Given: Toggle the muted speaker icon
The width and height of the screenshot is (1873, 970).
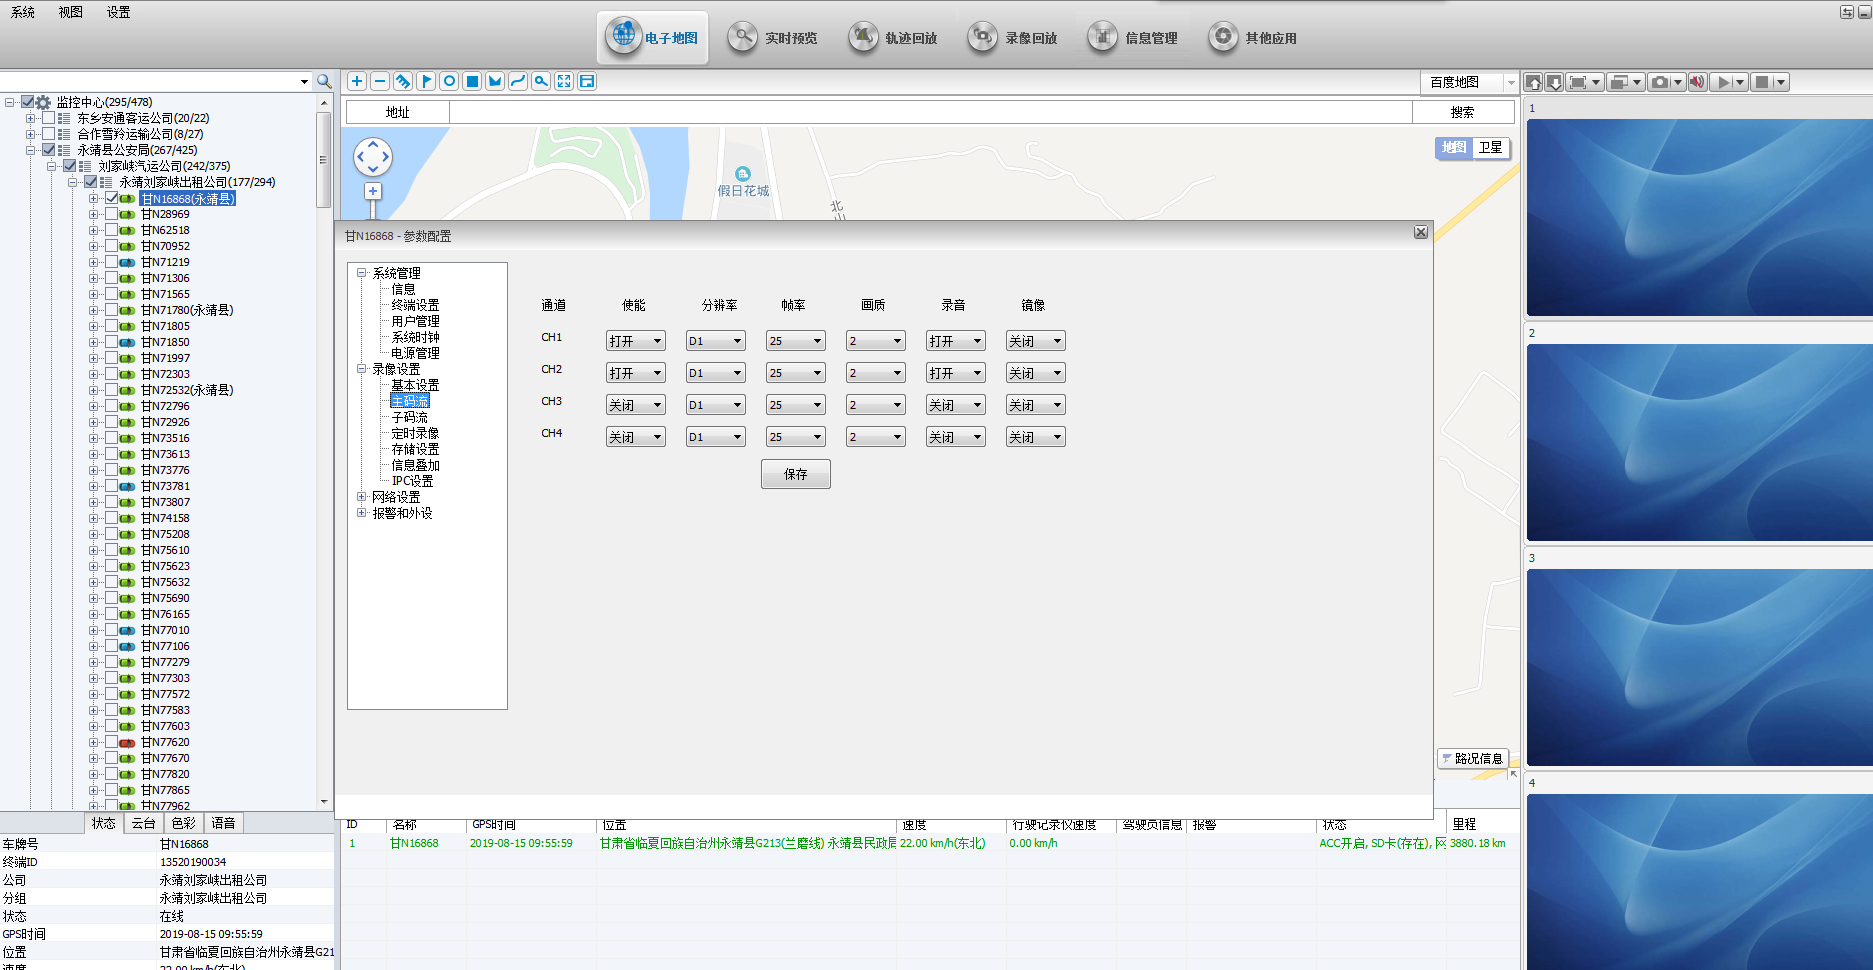Looking at the screenshot, I should click(x=1697, y=82).
